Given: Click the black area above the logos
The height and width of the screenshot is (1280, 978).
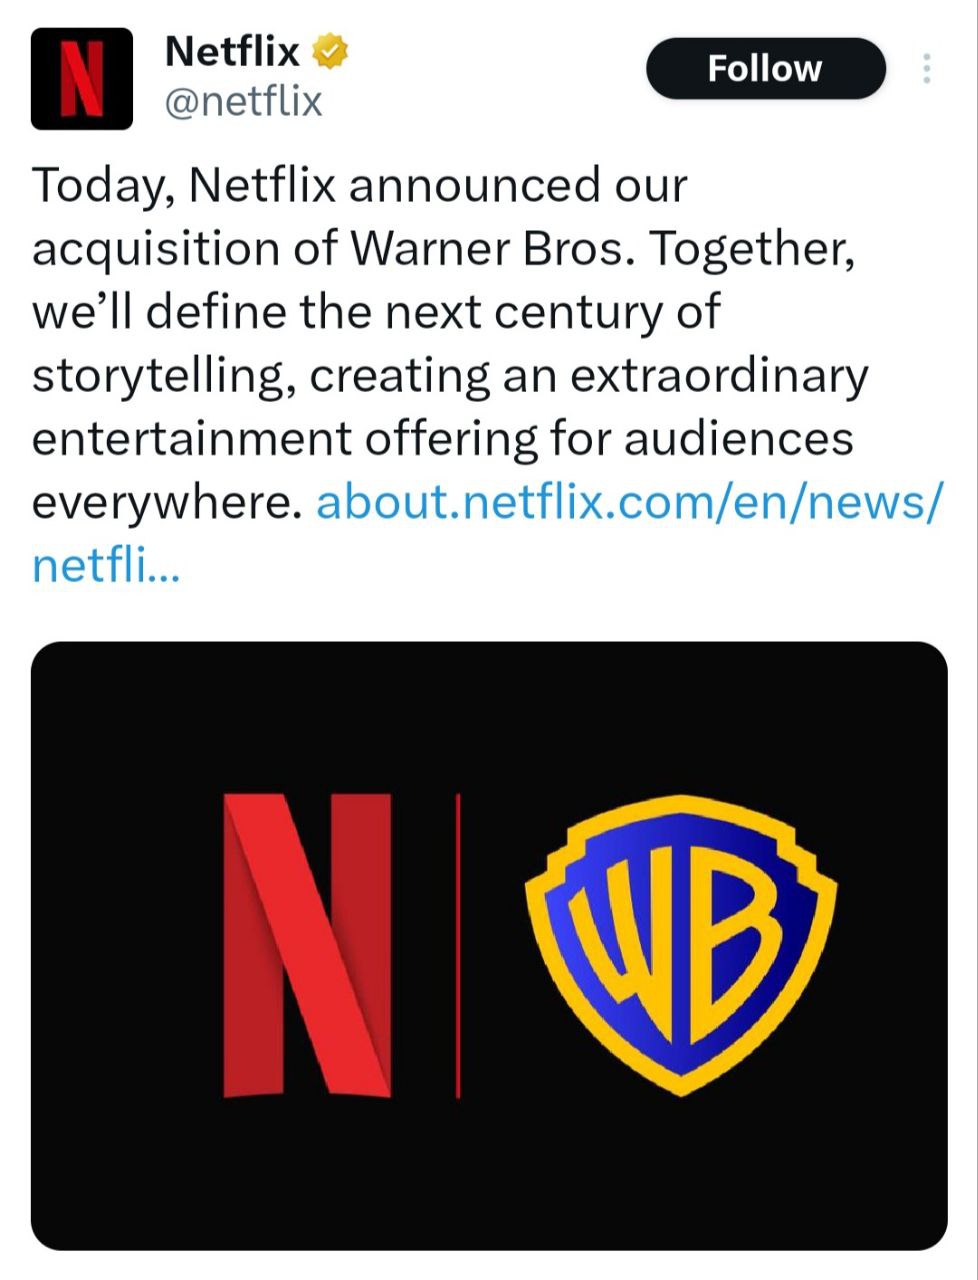Looking at the screenshot, I should (489, 710).
